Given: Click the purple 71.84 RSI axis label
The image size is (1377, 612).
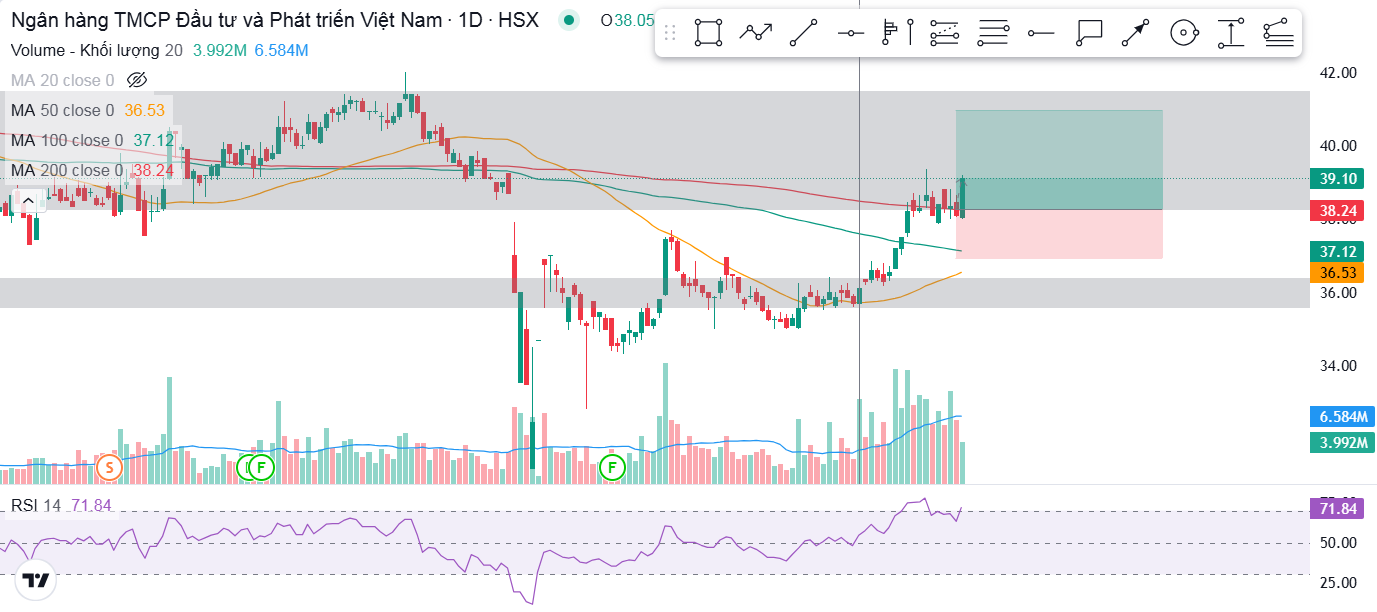Looking at the screenshot, I should (1338, 509).
